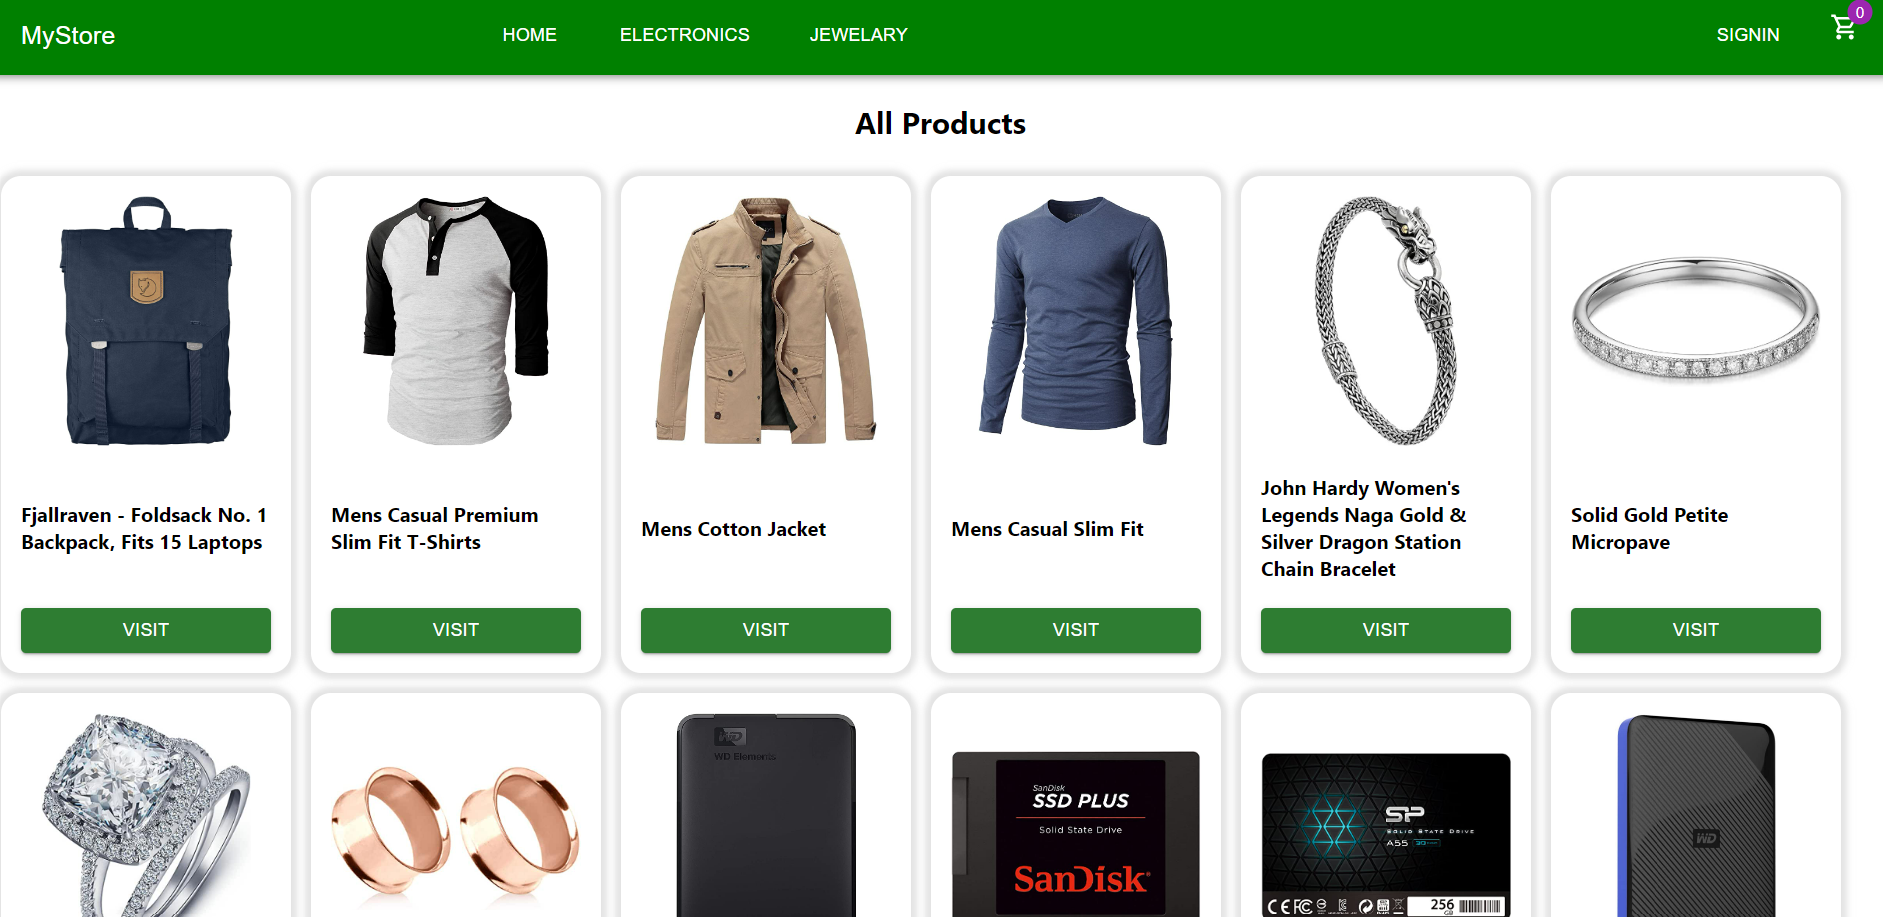Open the shopping cart icon
Screen dimensions: 1883x917
(x=1843, y=28)
